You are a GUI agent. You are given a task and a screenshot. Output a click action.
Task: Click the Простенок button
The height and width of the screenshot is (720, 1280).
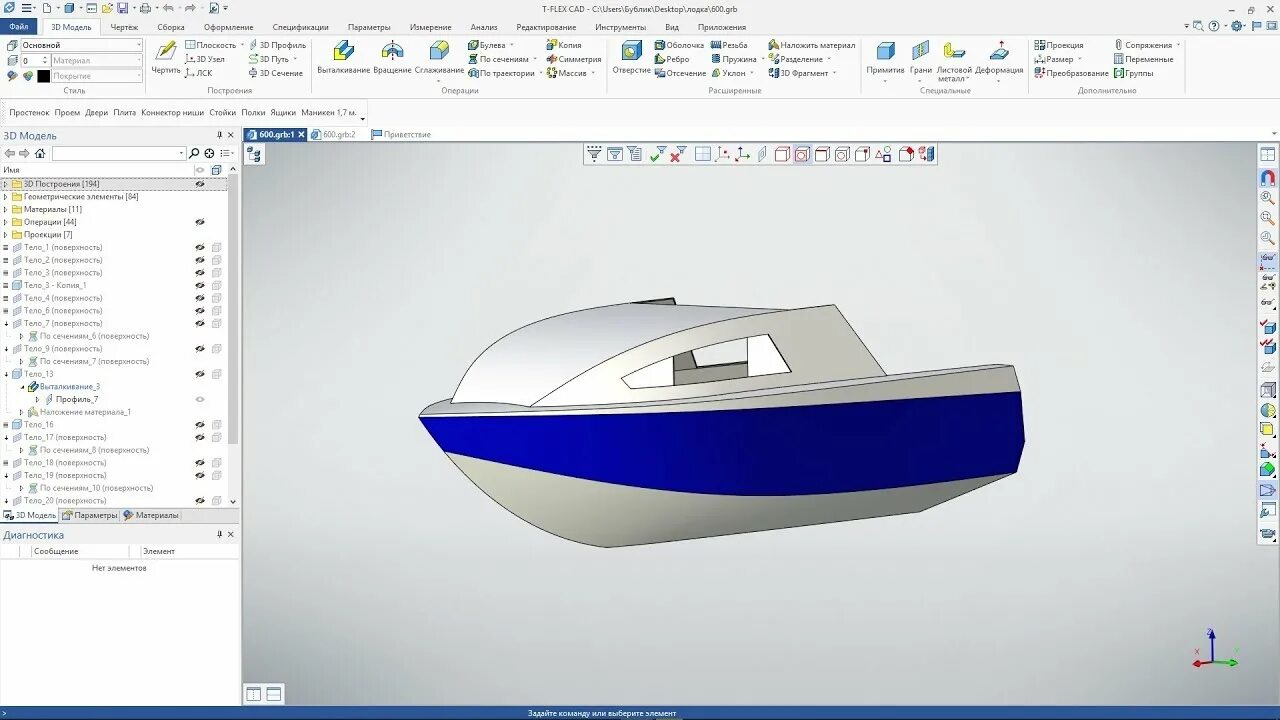[29, 113]
